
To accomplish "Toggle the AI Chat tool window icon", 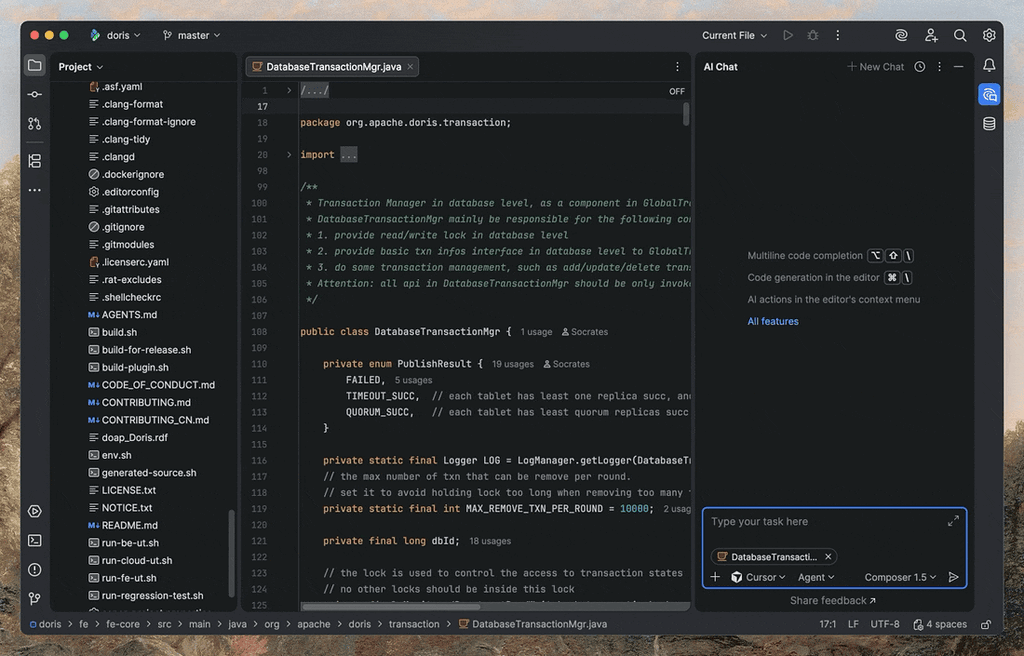I will click(x=989, y=95).
